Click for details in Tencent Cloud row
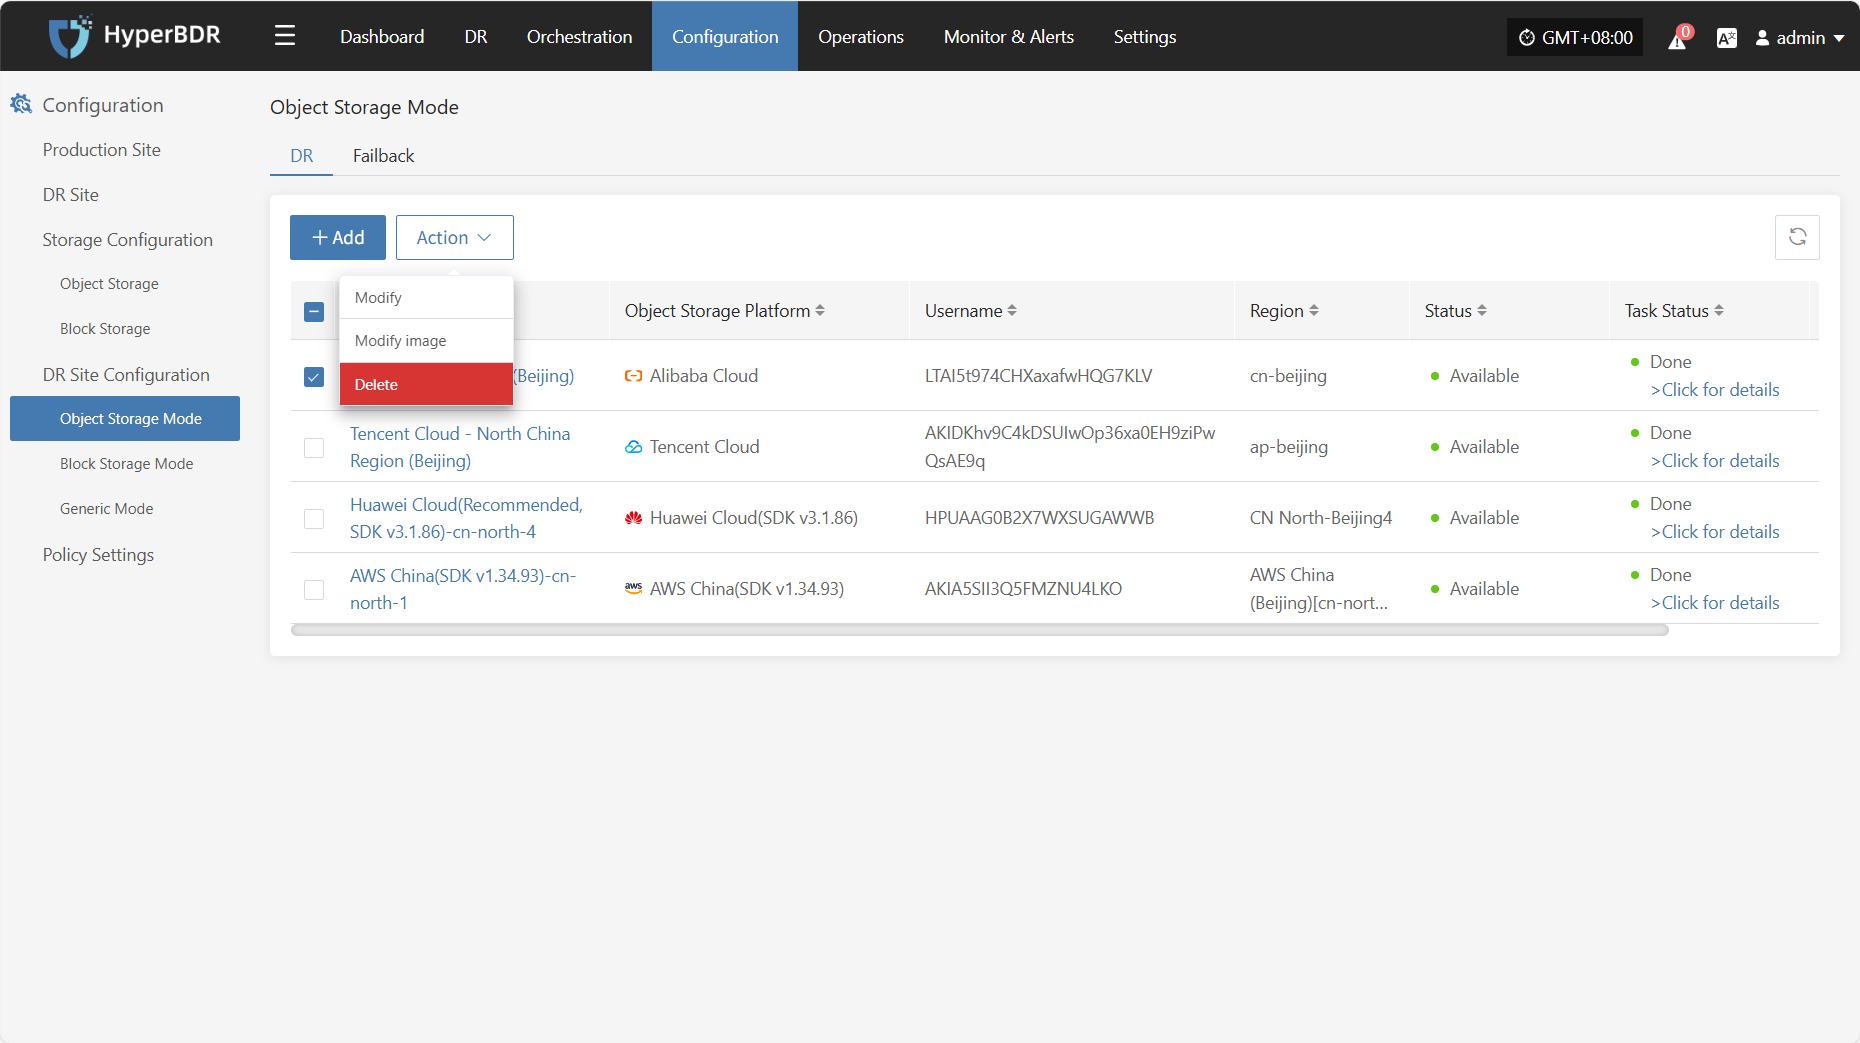The height and width of the screenshot is (1043, 1860). coord(1715,461)
